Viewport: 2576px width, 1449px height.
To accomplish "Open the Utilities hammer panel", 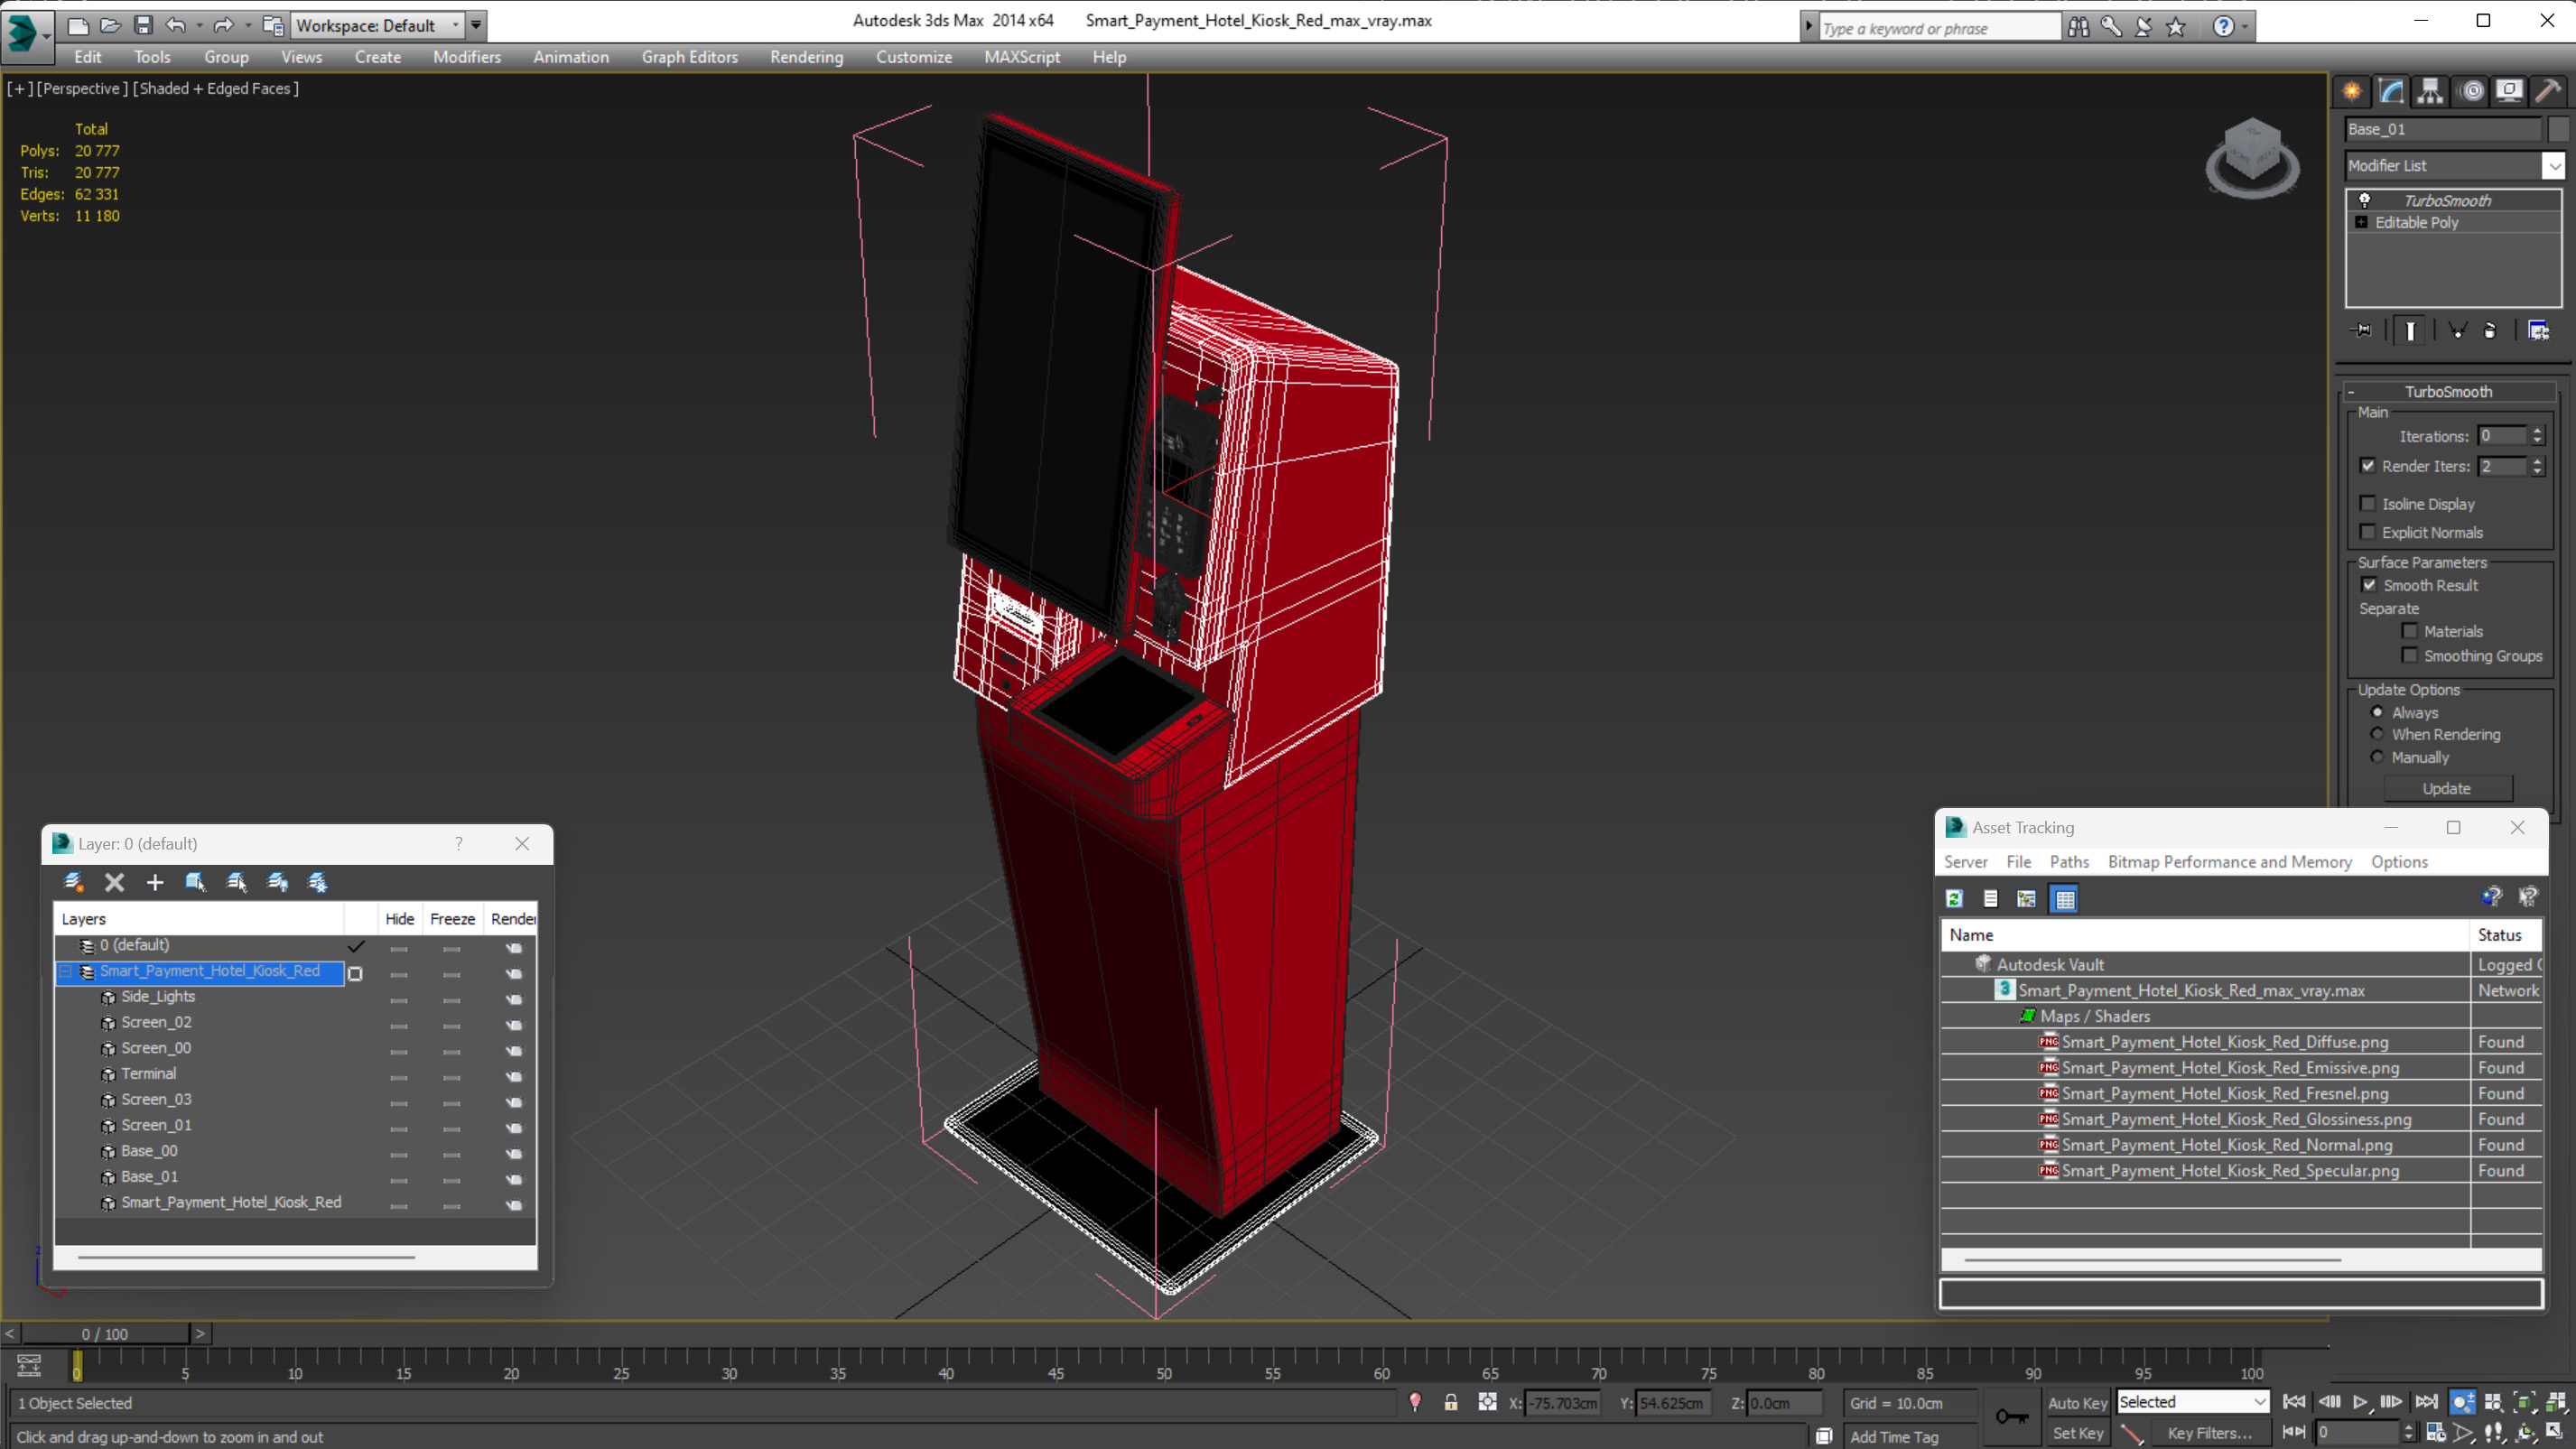I will [x=2548, y=91].
